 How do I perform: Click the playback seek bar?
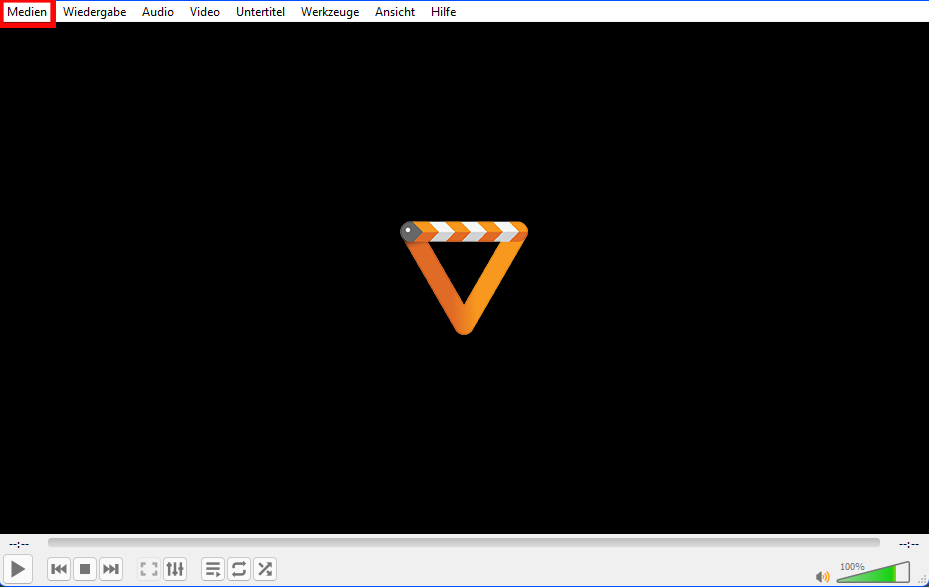(463, 543)
